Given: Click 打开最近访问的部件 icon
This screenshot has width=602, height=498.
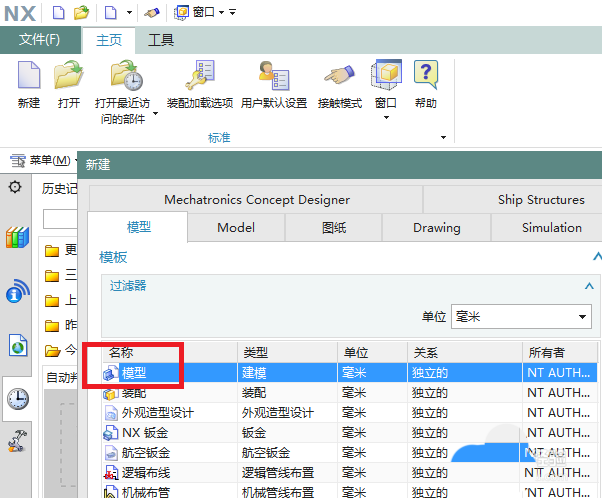Looking at the screenshot, I should [x=127, y=74].
